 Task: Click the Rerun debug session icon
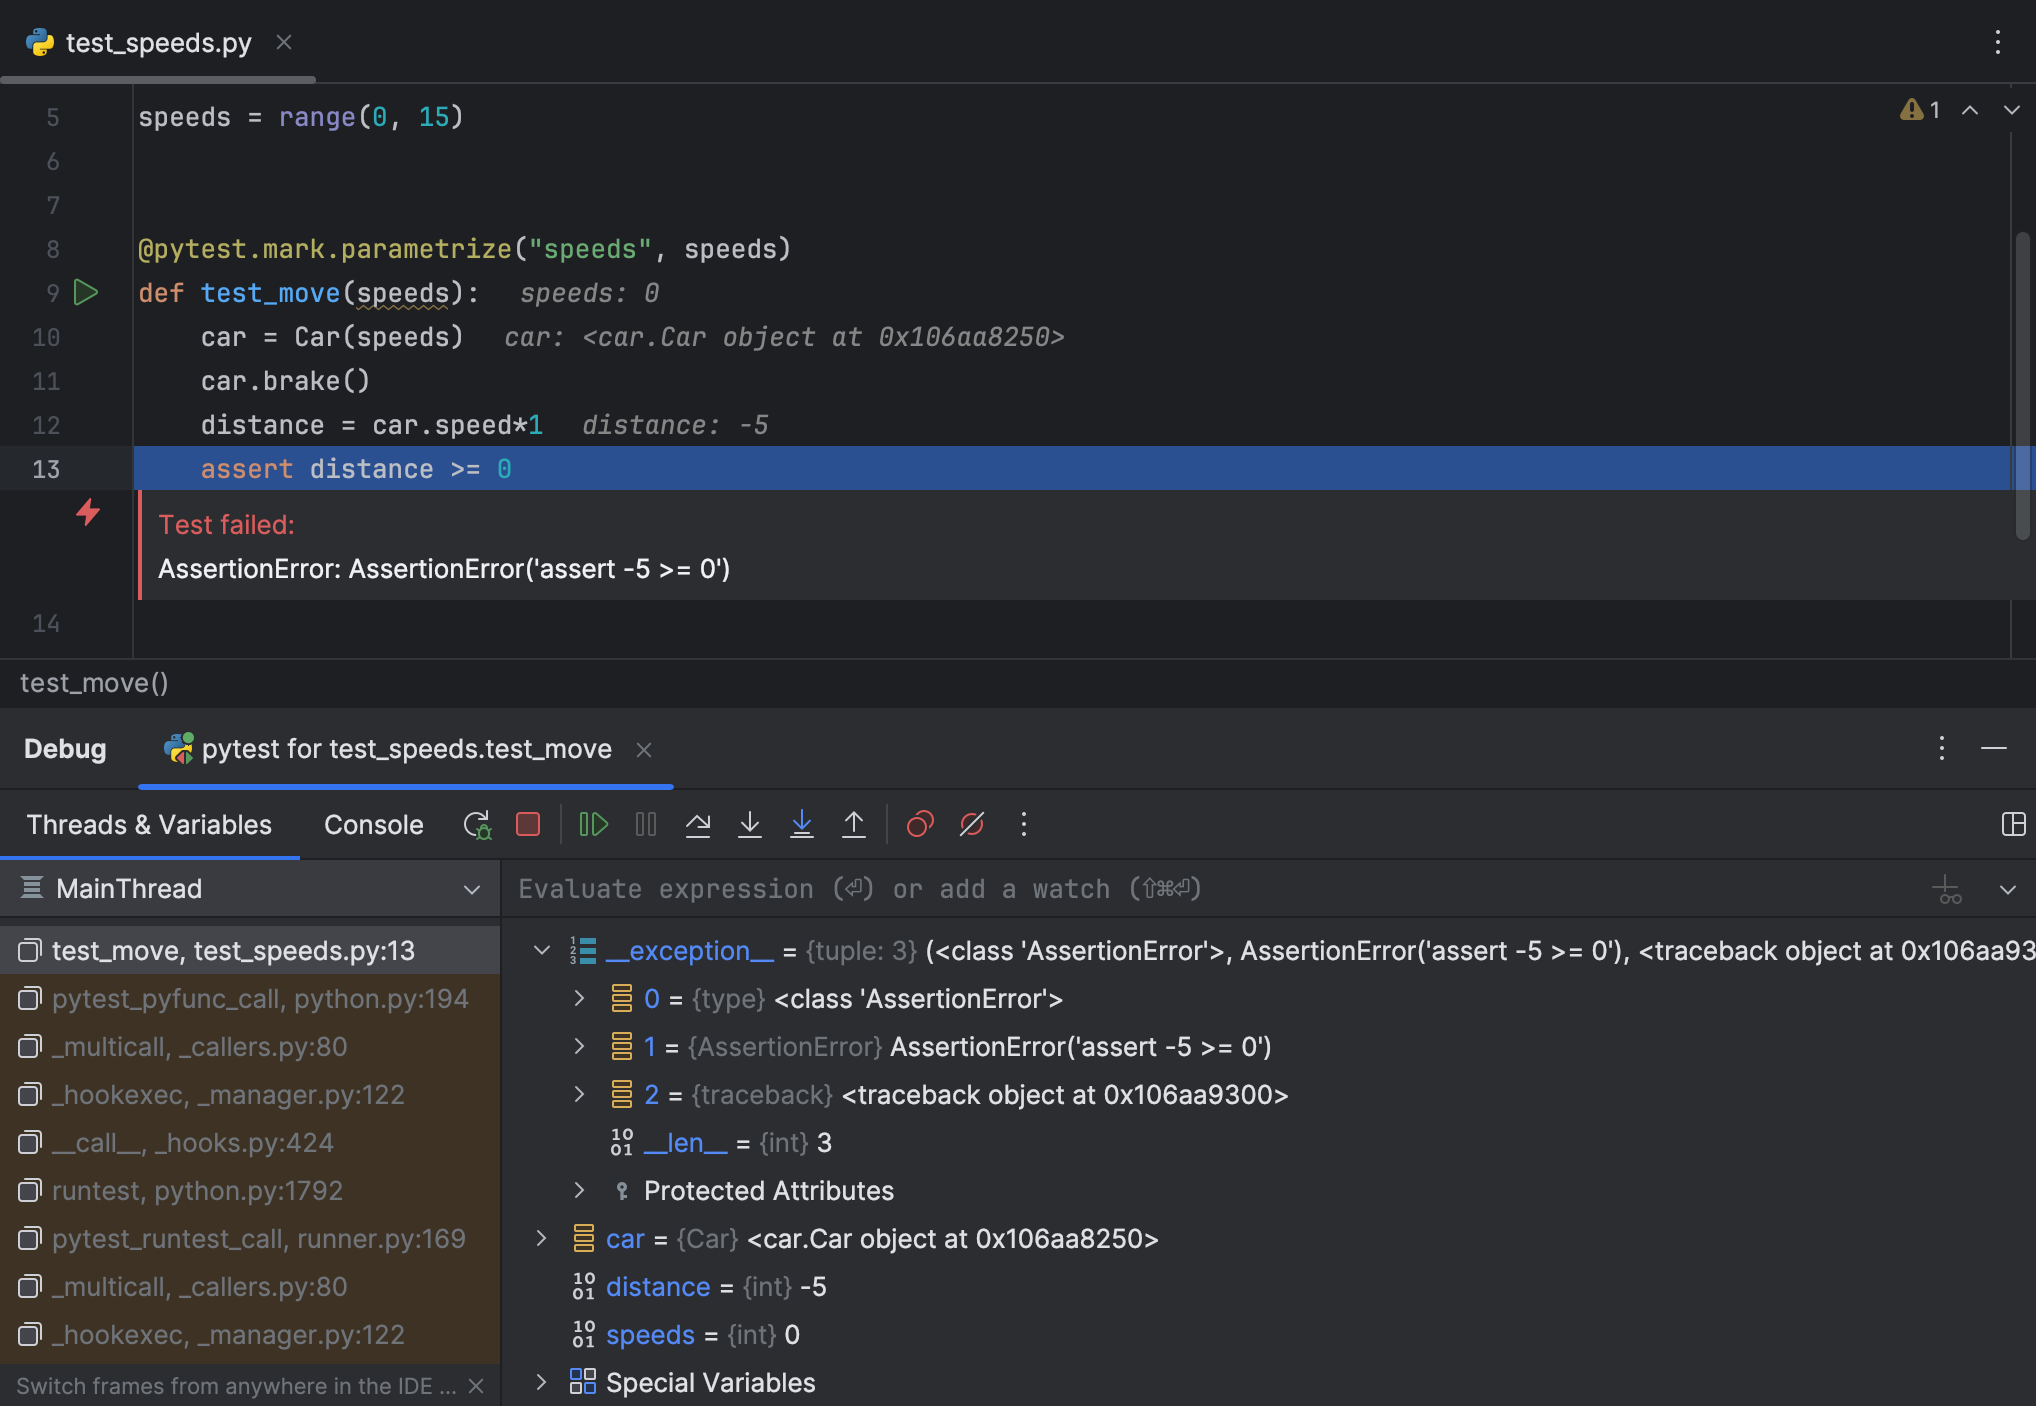[477, 825]
